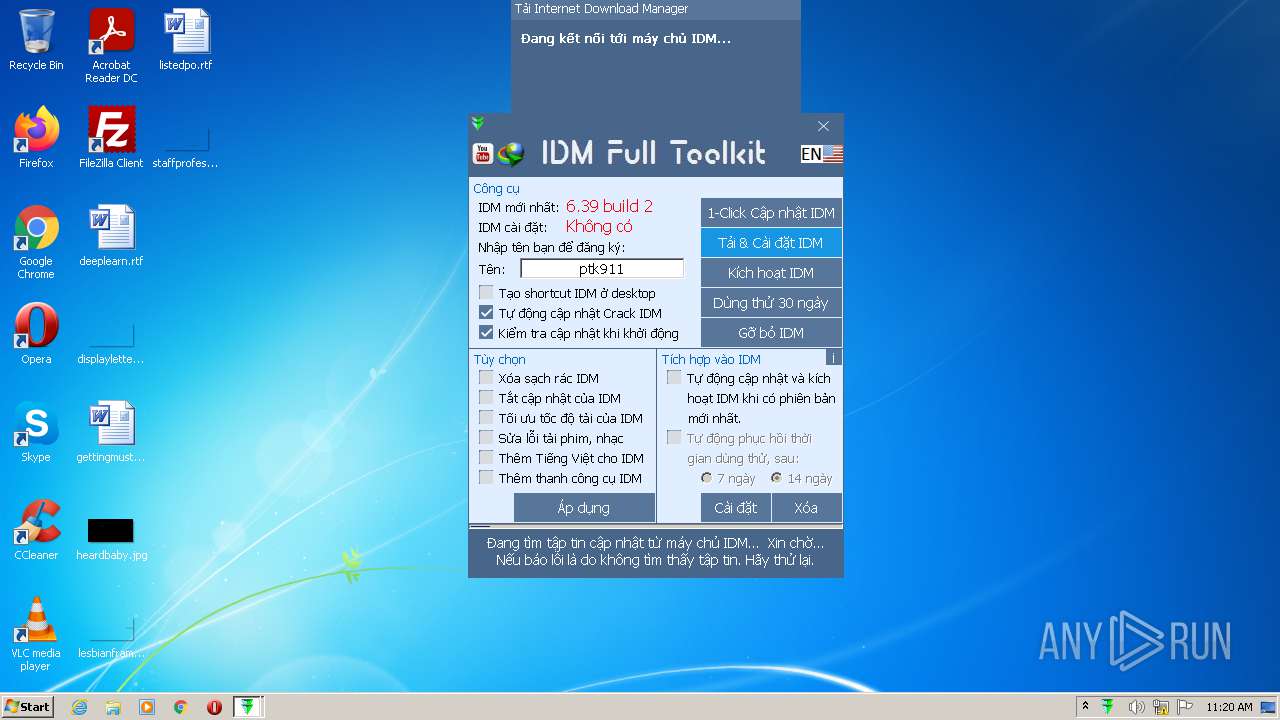1280x720 pixels.
Task: Check 'Sửa lỗi tải phim, nhạc' option
Action: (486, 438)
